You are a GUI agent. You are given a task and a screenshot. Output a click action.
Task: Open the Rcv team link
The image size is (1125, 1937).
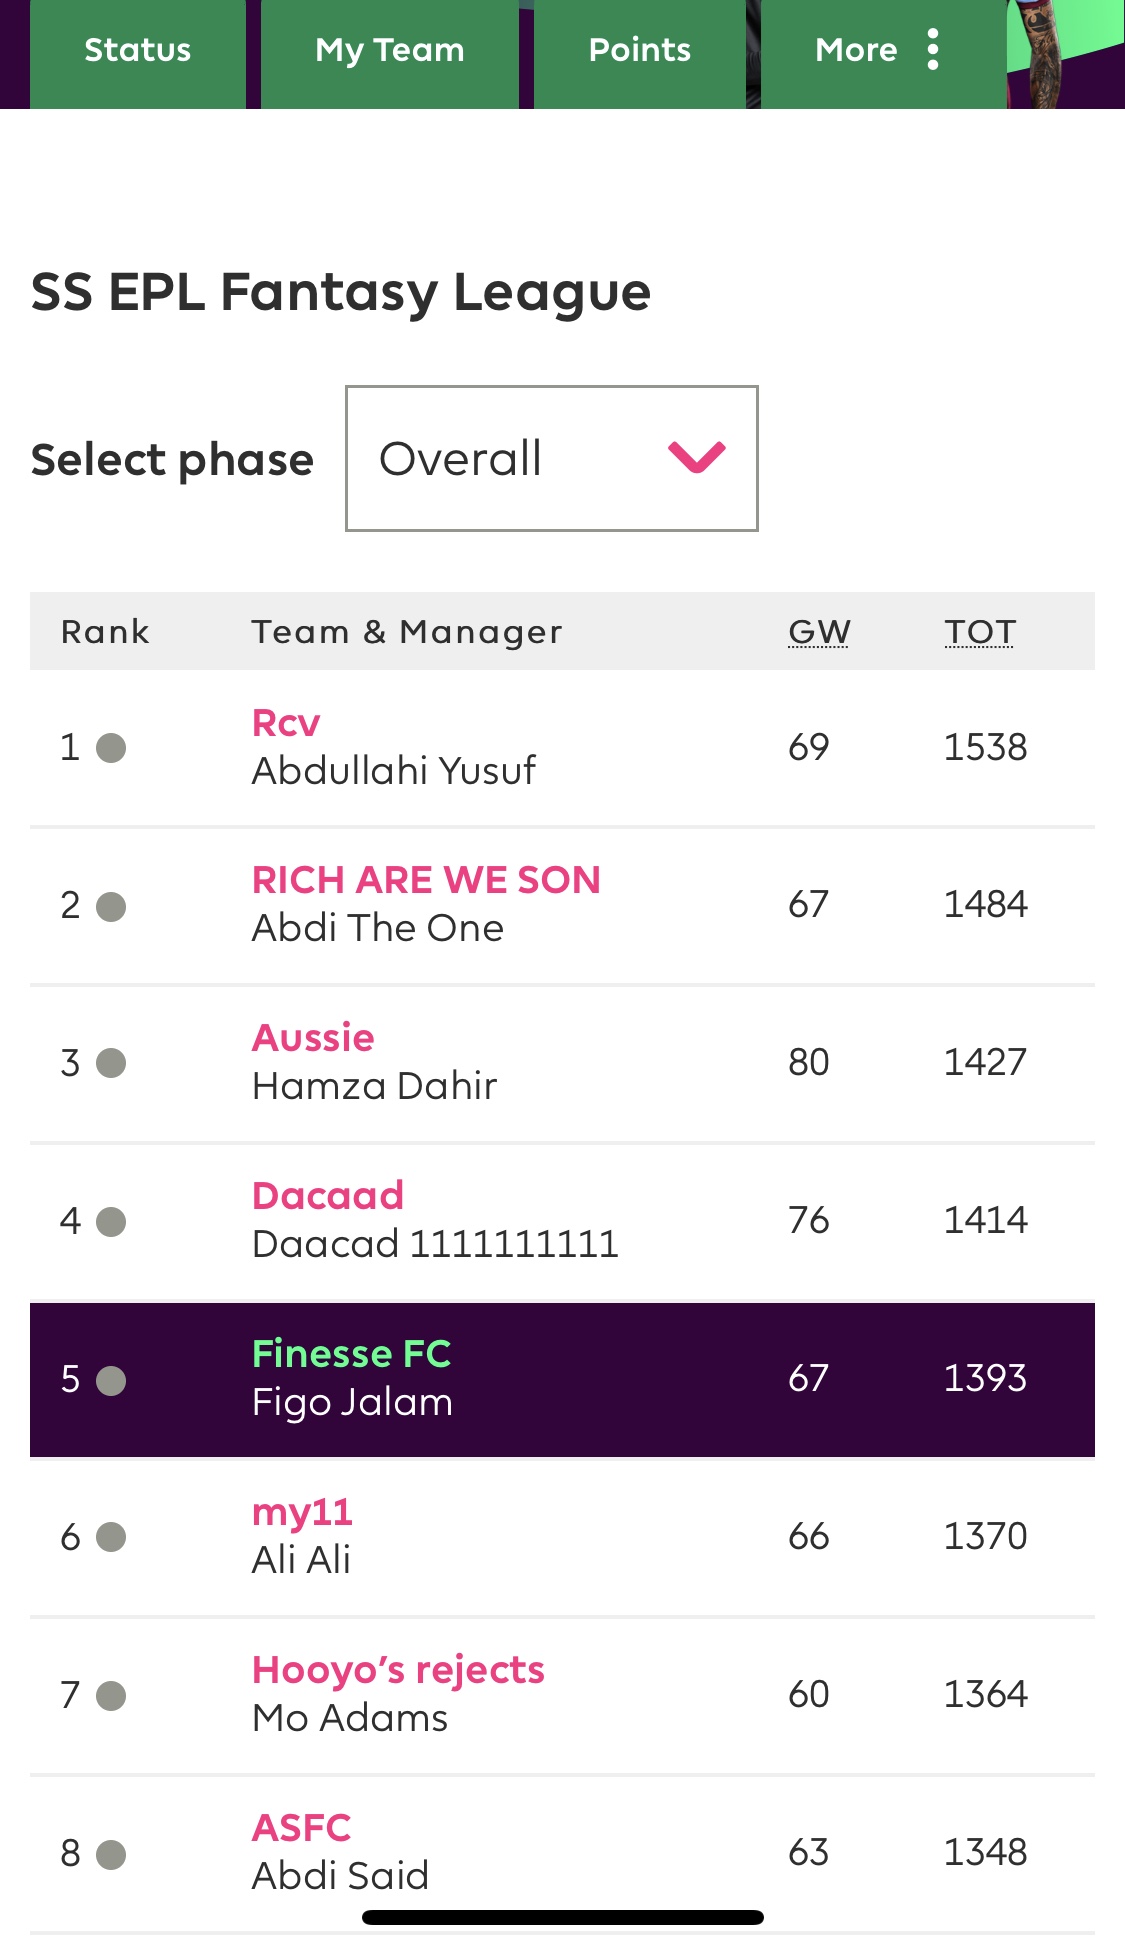click(286, 722)
